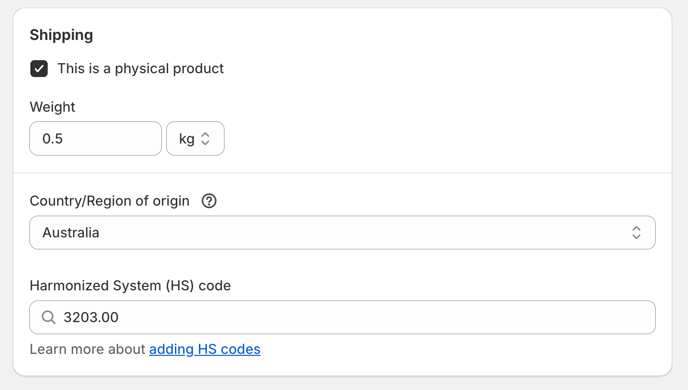Click the Weight field label
The width and height of the screenshot is (688, 390).
pyautogui.click(x=52, y=107)
